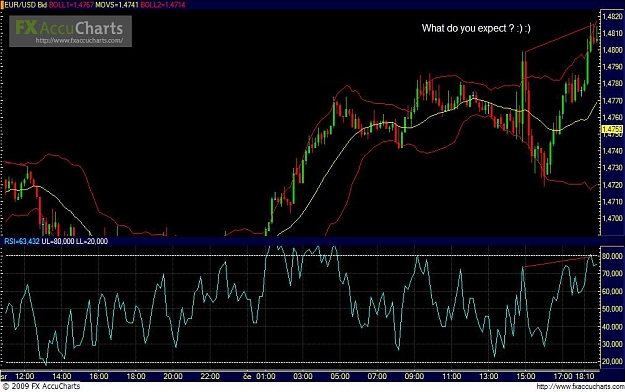Click the 13:00 time axis label
The width and height of the screenshot is (625, 392).
tap(489, 376)
